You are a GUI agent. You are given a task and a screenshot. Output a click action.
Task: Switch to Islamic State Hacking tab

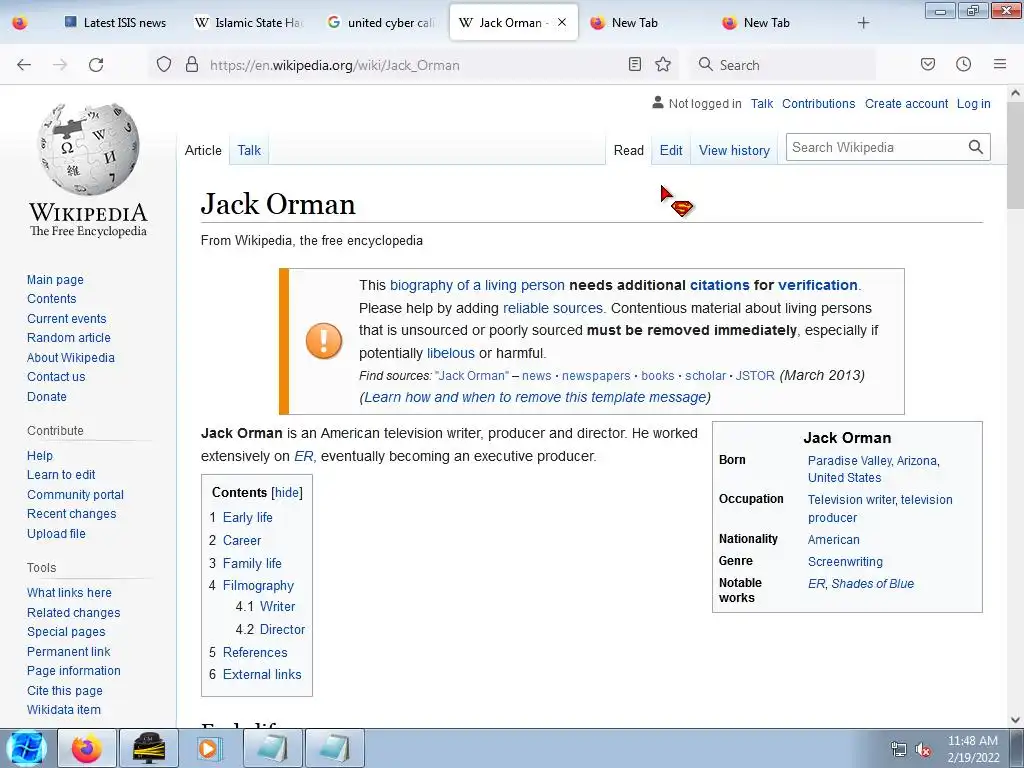[251, 23]
